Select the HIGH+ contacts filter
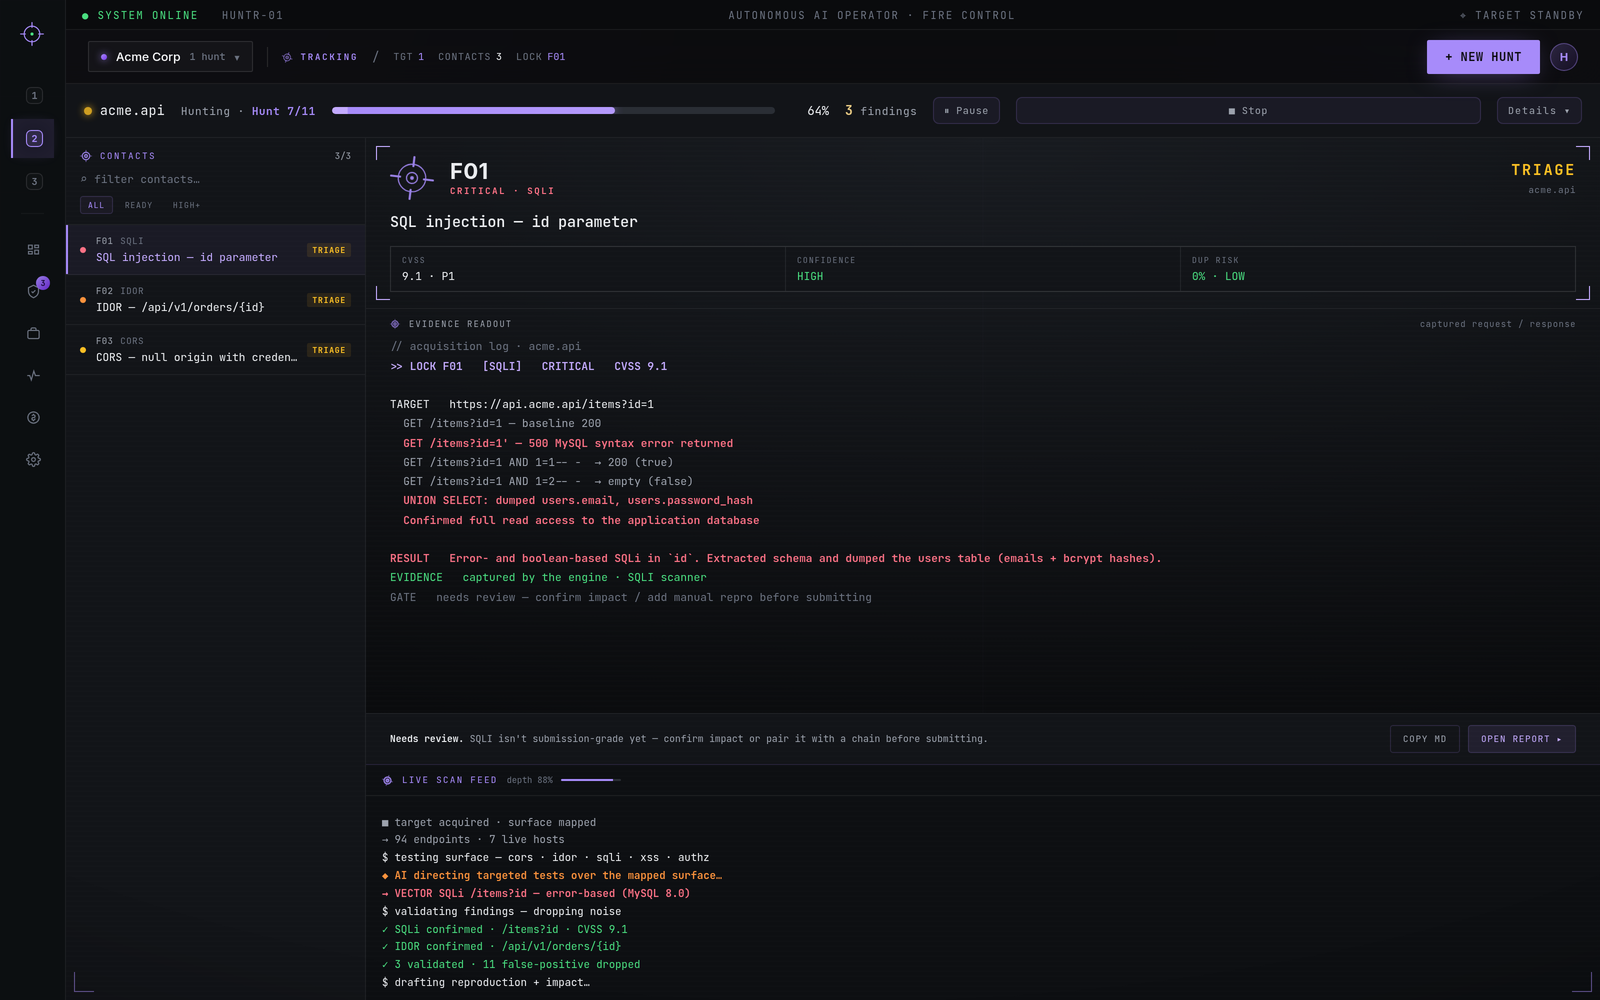The width and height of the screenshot is (1600, 1000). pos(186,205)
